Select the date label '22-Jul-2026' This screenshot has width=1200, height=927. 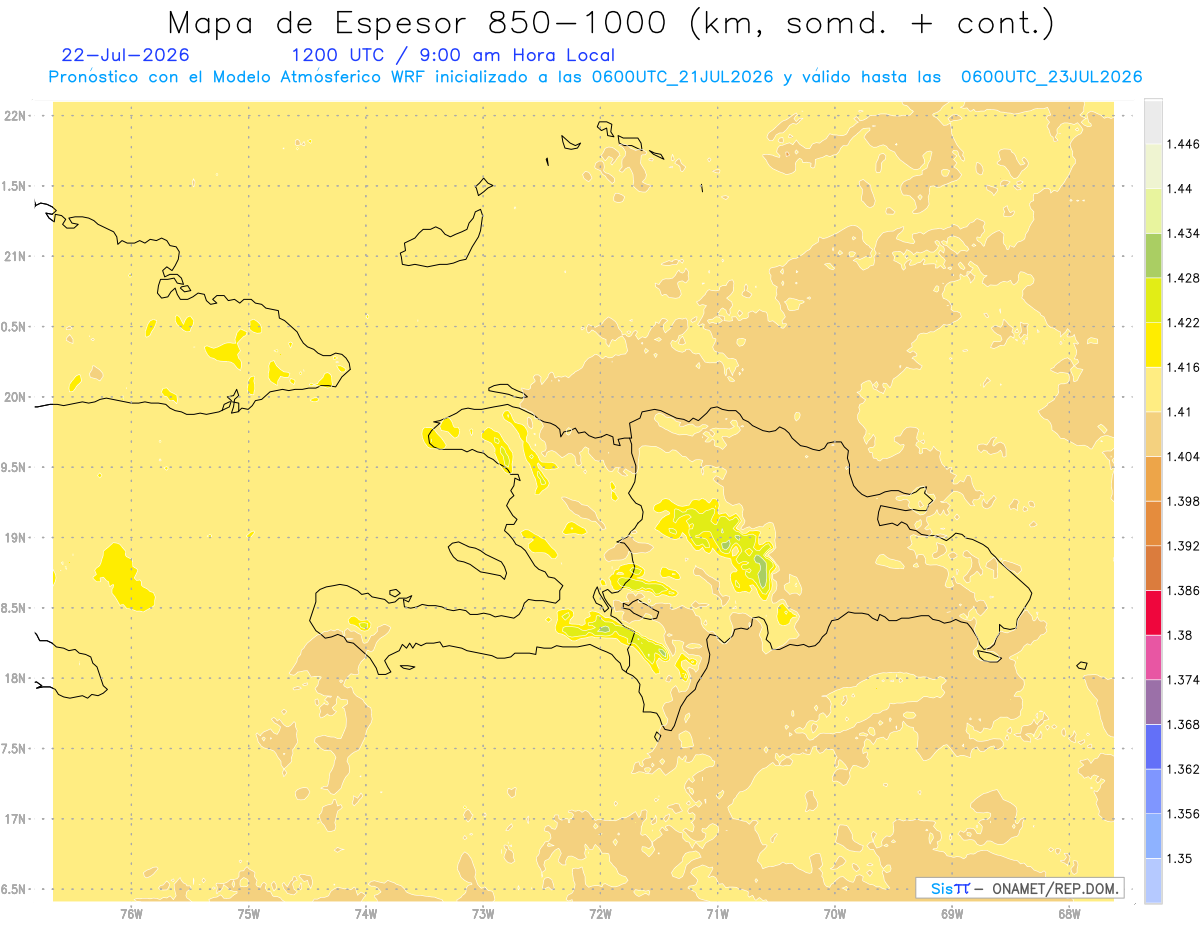pos(124,55)
